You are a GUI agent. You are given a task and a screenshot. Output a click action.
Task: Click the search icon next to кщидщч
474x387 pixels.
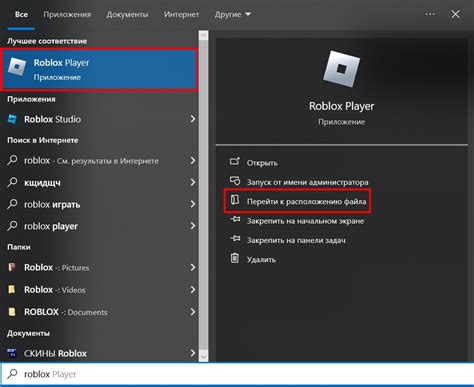[12, 182]
